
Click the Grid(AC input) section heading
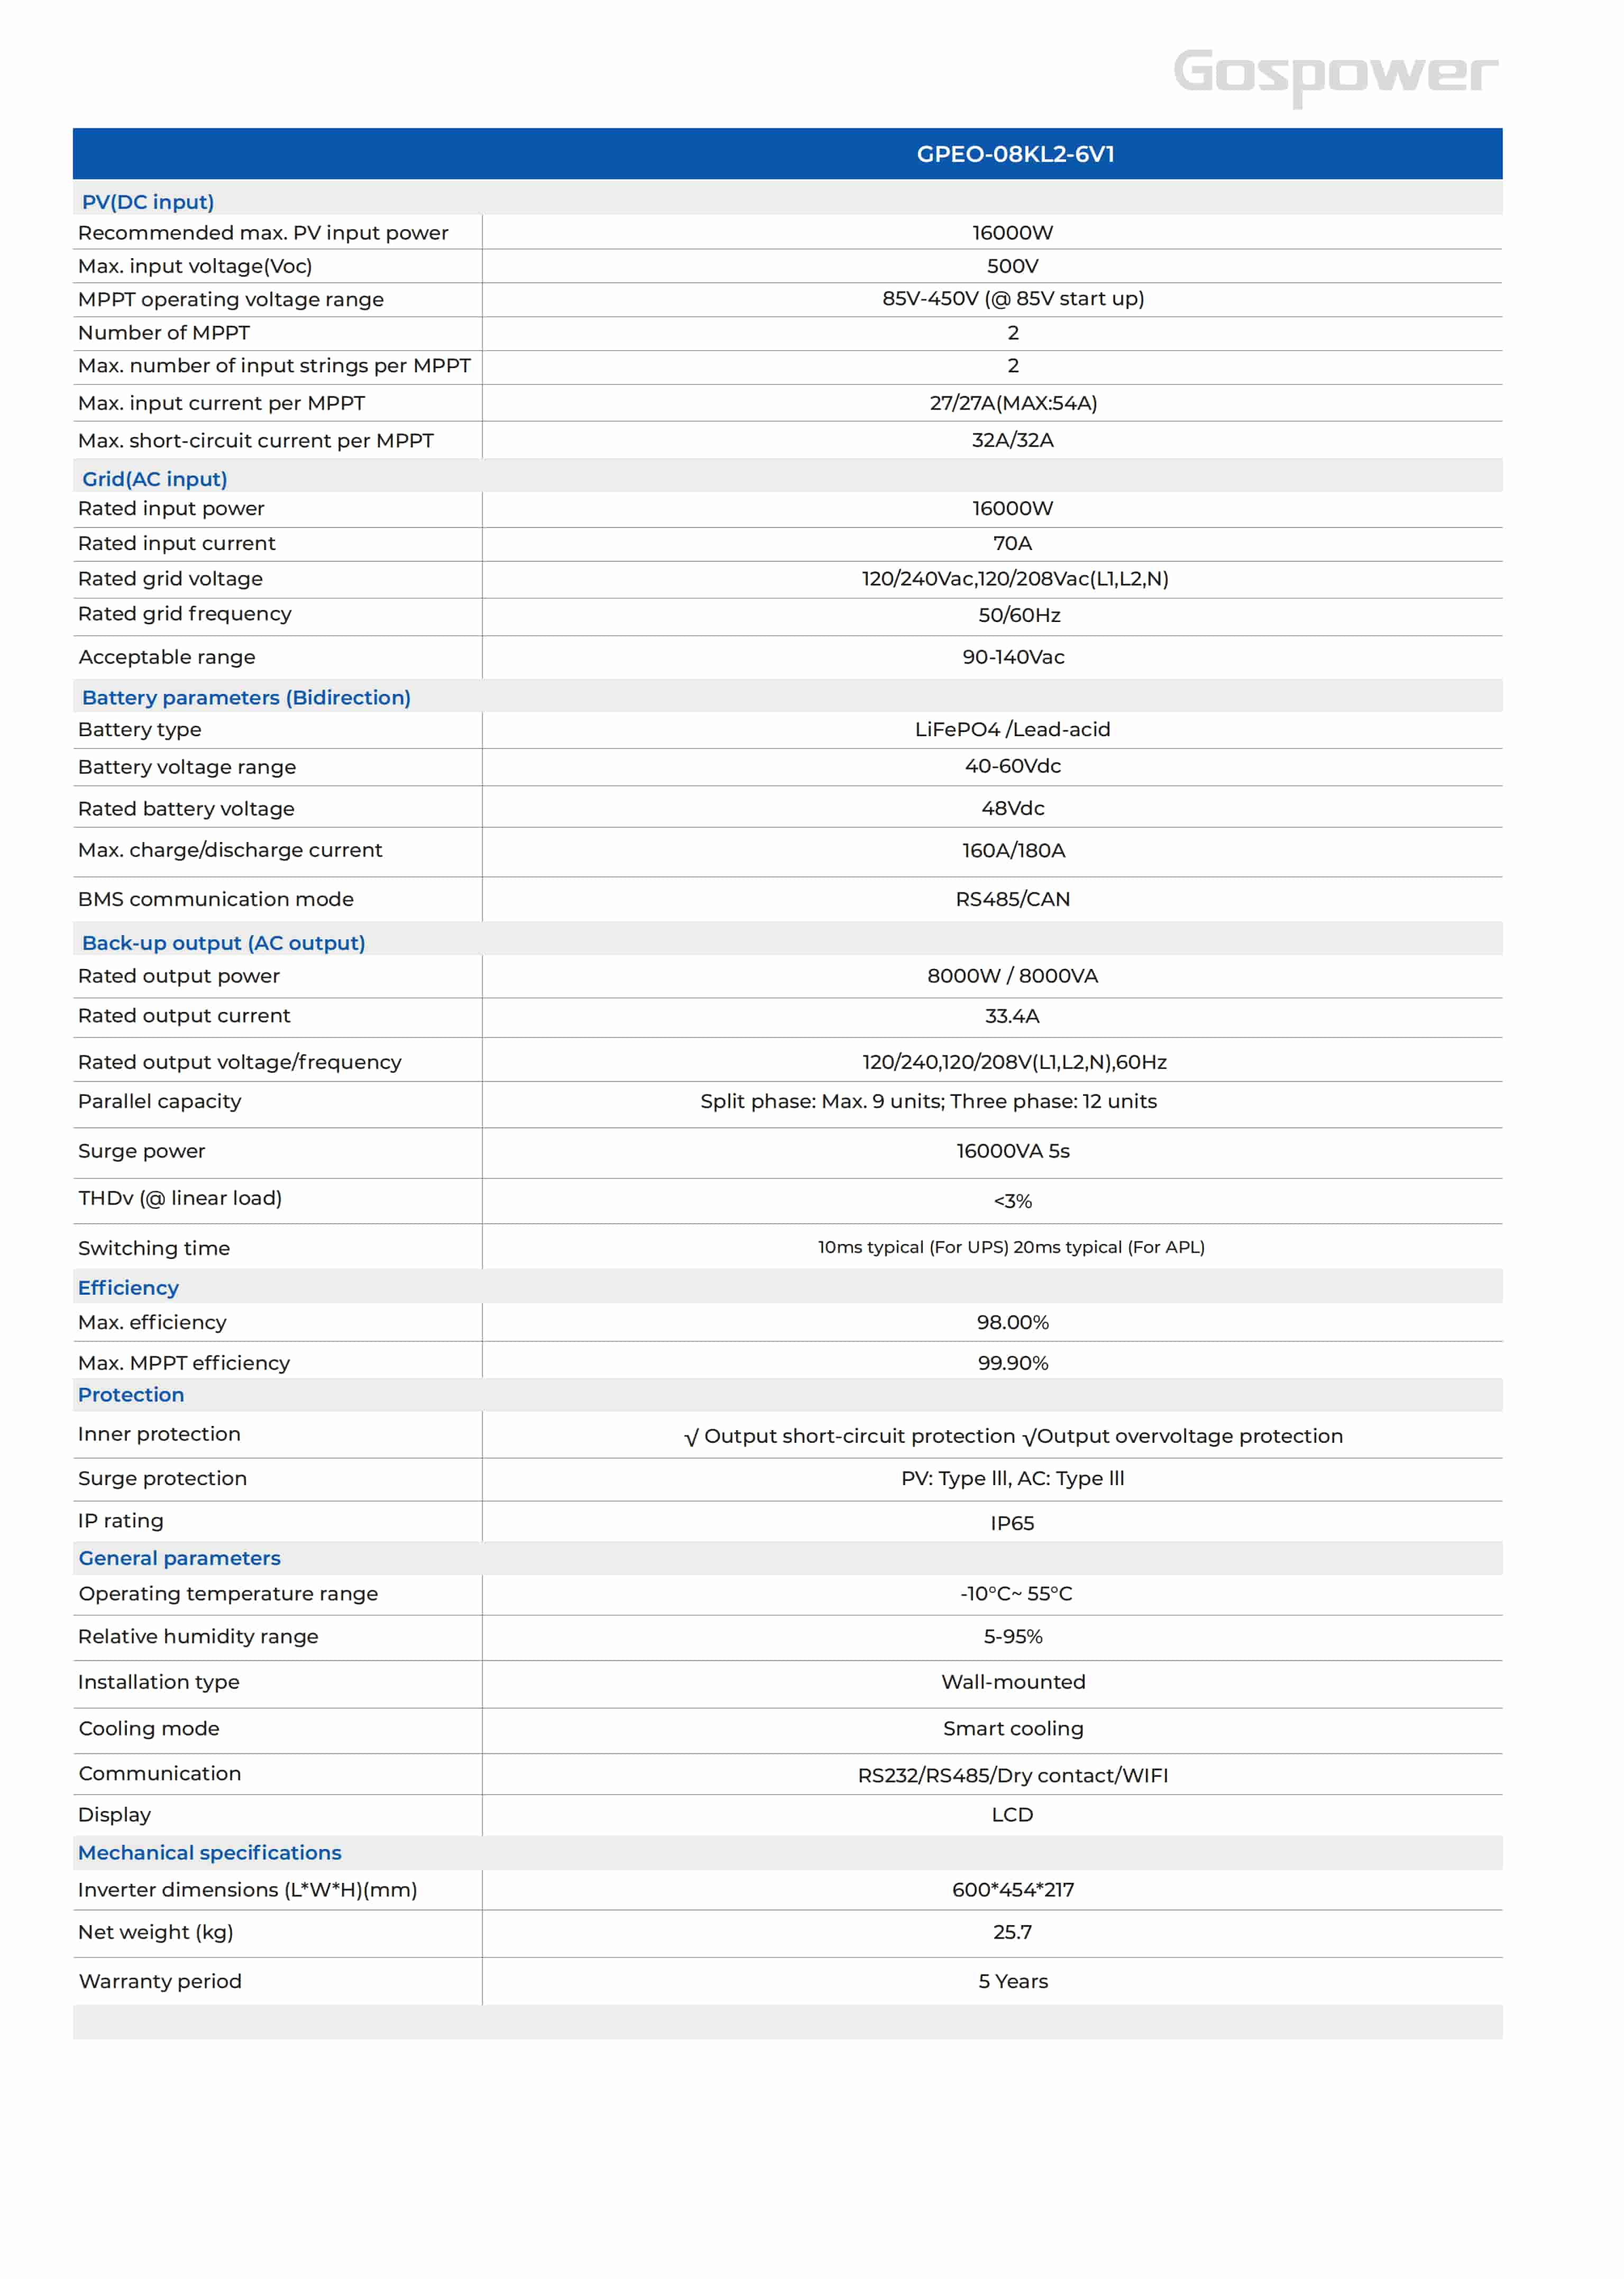click(155, 479)
